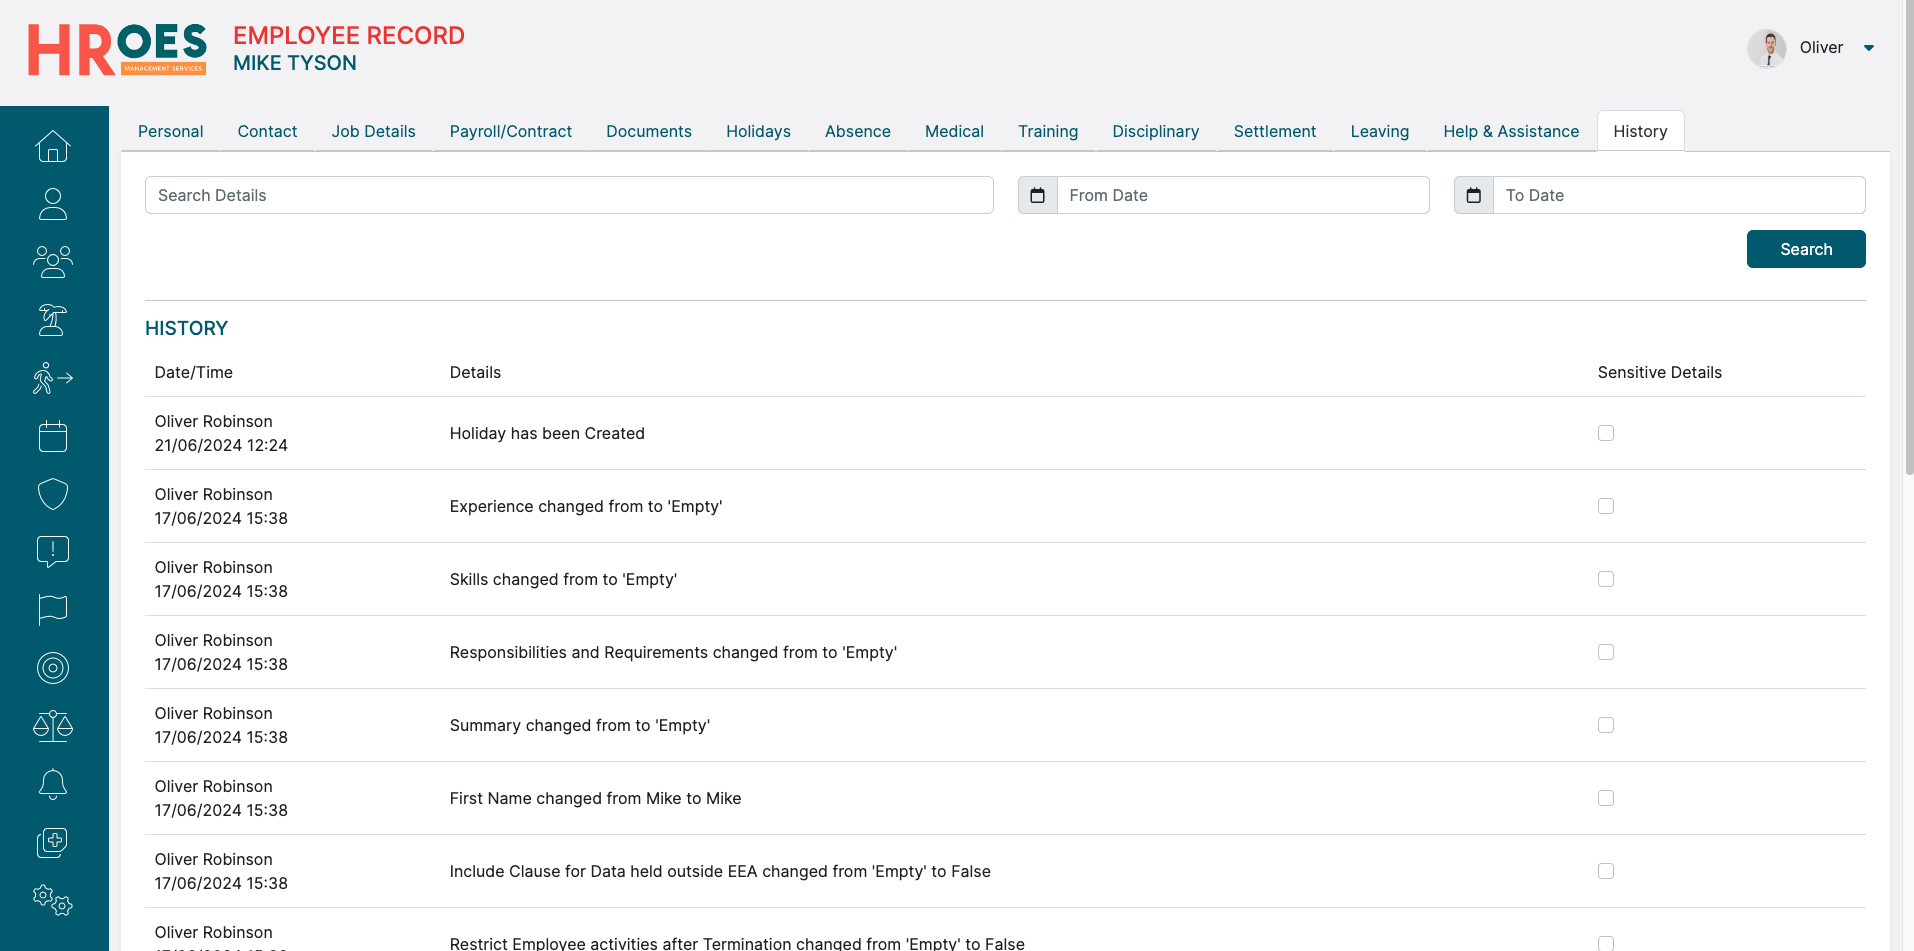Click the HROES logo link
Image resolution: width=1914 pixels, height=951 pixels.
coord(117,50)
